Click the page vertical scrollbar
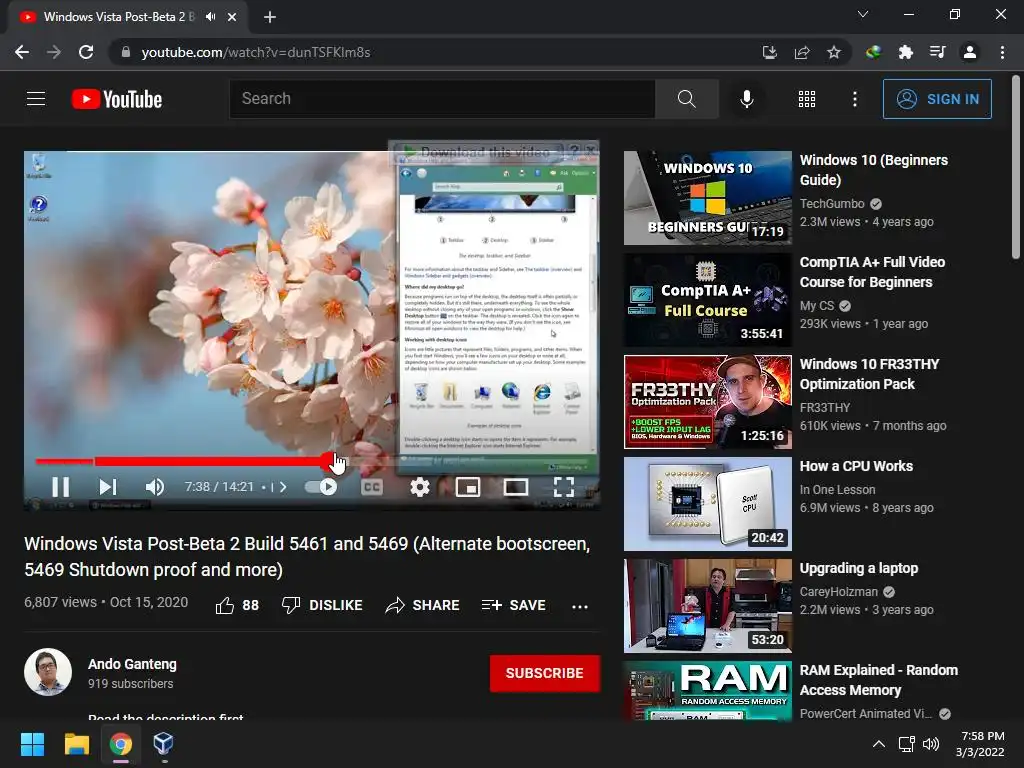 pyautogui.click(x=1016, y=168)
